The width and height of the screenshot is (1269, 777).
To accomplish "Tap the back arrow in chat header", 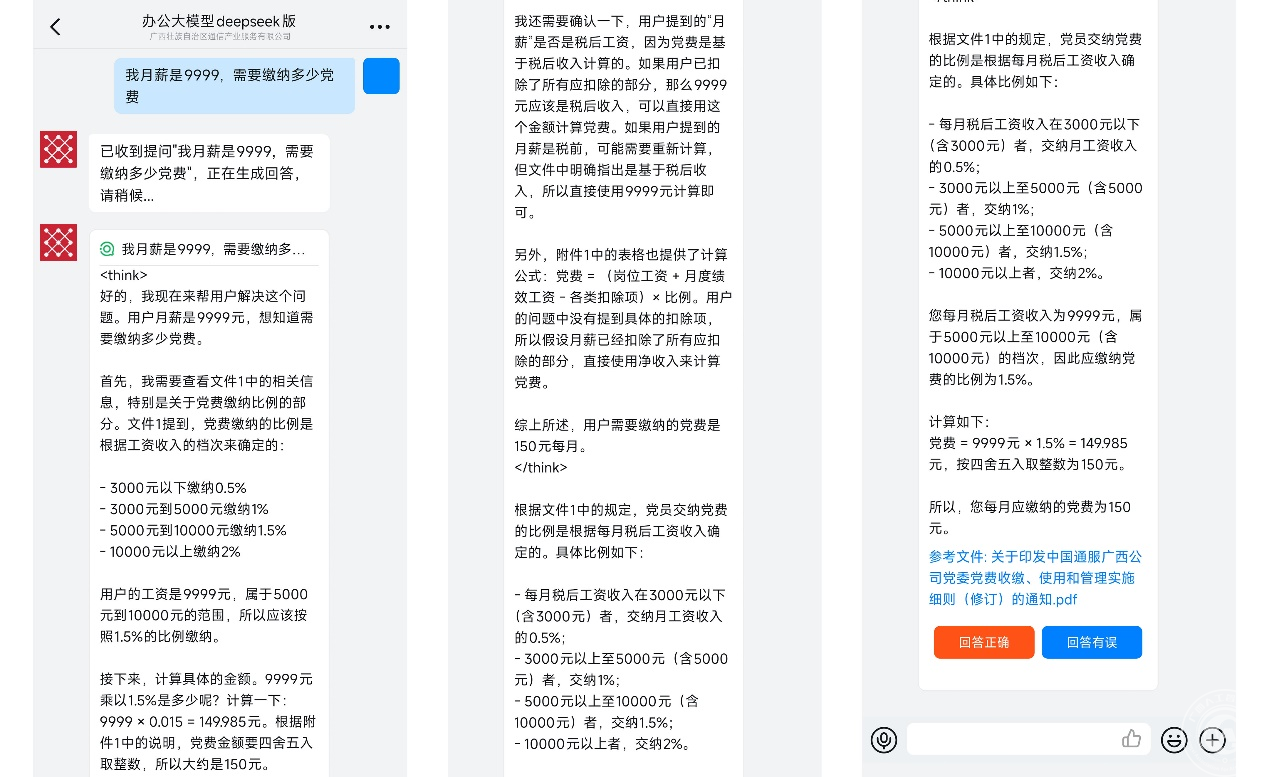I will 55,27.
